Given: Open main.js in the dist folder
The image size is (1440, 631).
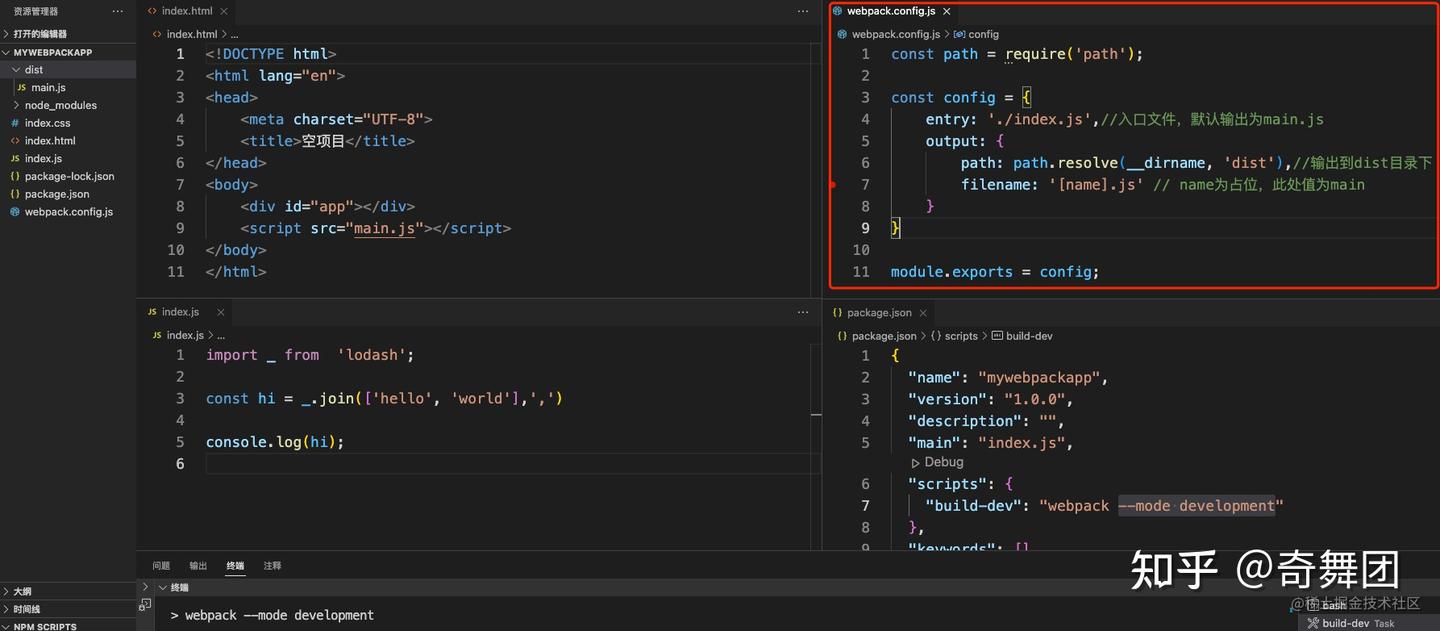Looking at the screenshot, I should tap(48, 88).
